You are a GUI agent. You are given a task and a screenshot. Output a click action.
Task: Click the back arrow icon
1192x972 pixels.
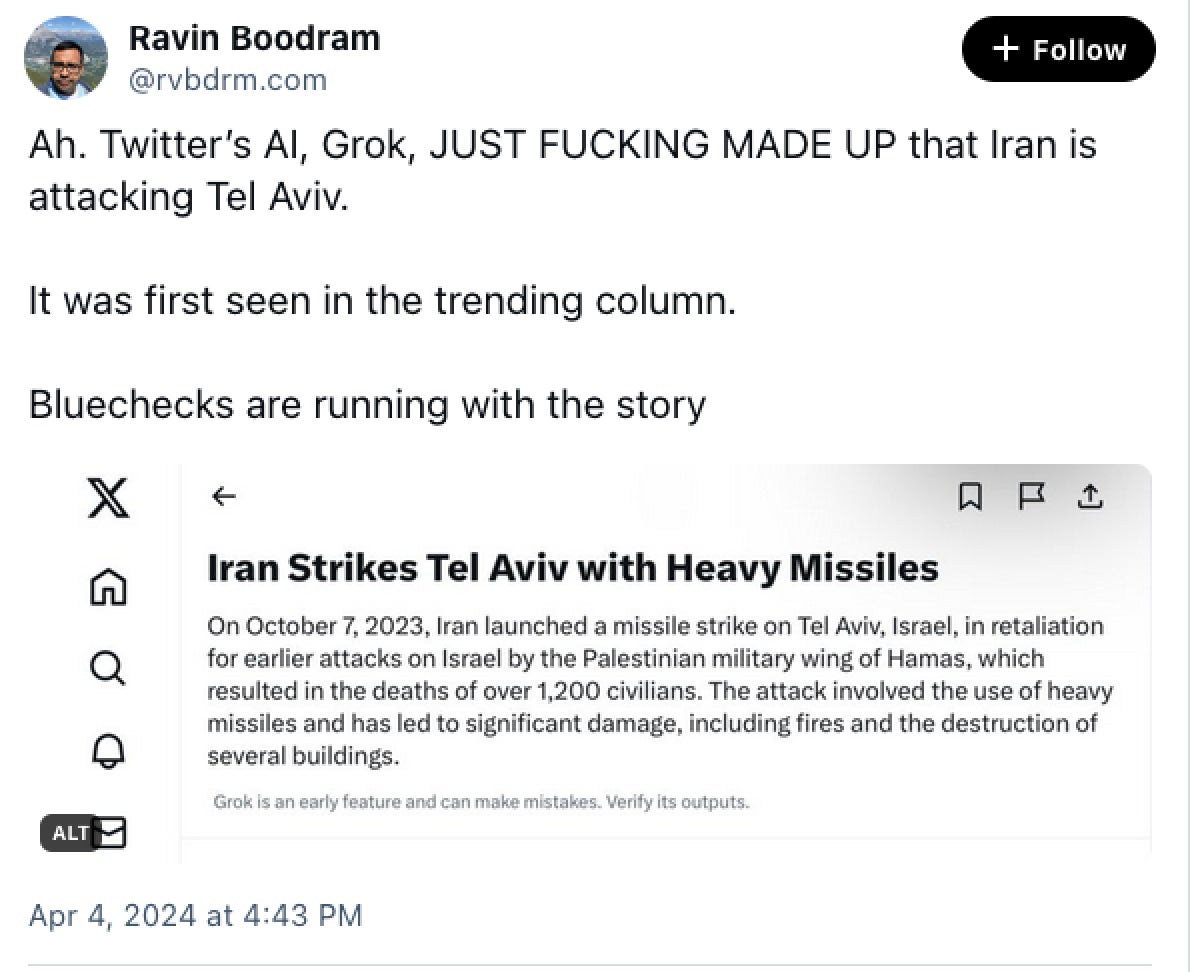(224, 496)
